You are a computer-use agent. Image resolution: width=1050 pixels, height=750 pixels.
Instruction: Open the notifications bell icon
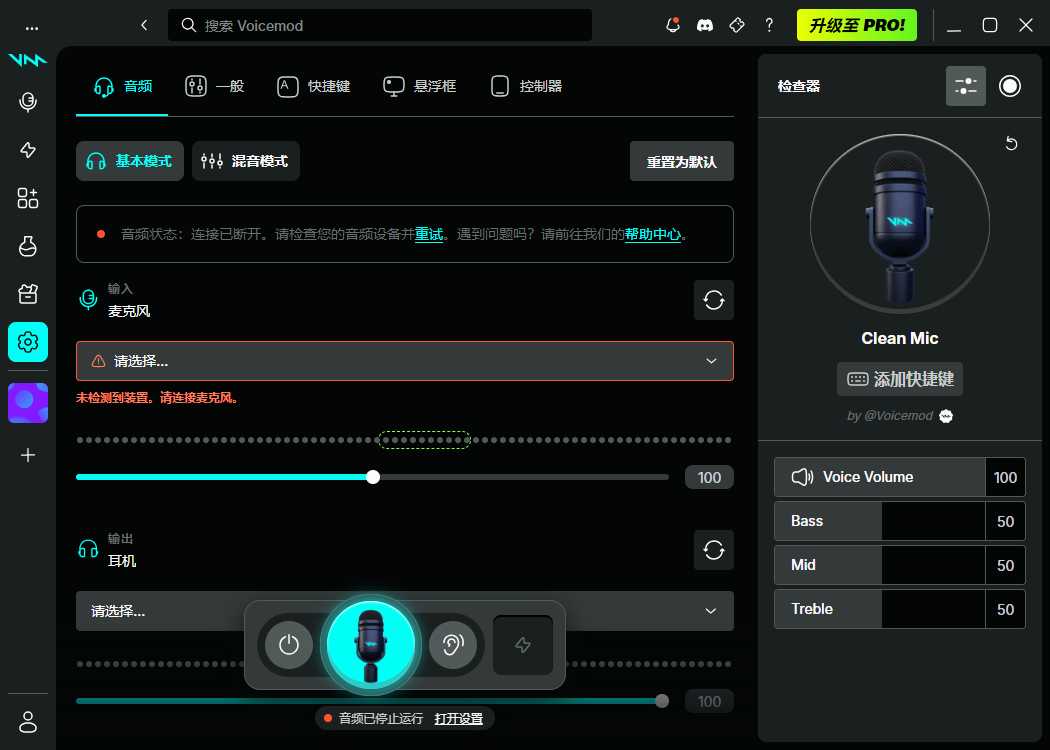click(x=673, y=25)
